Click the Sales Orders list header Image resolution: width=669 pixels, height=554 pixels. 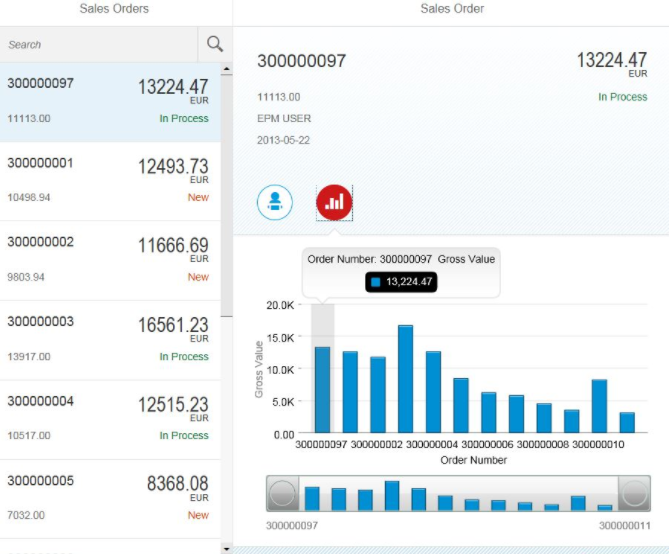pyautogui.click(x=114, y=9)
